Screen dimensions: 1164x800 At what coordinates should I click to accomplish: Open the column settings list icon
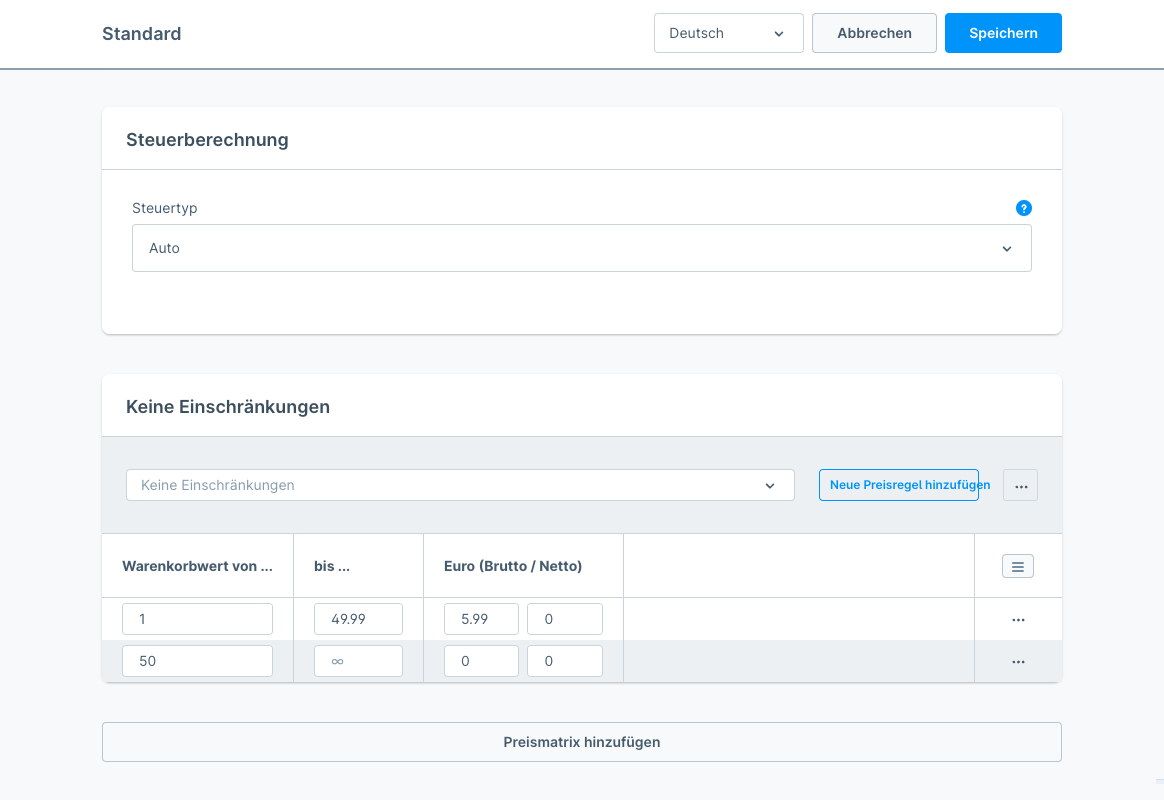[1017, 566]
